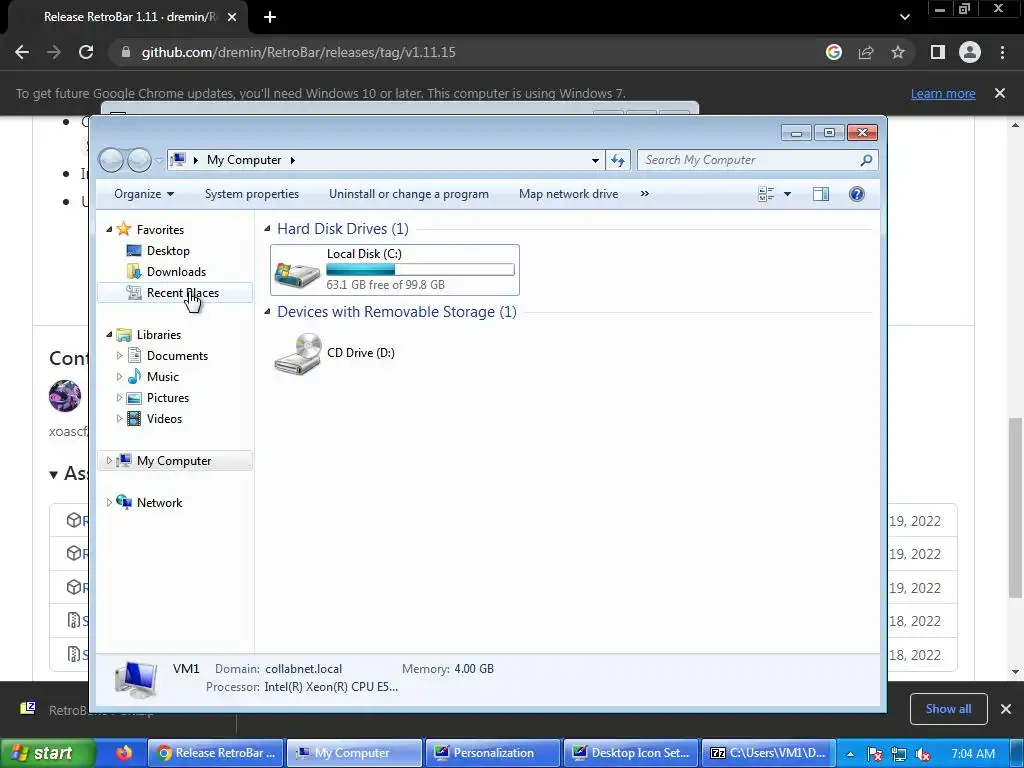Open the Organize menu
The image size is (1024, 768).
point(144,194)
